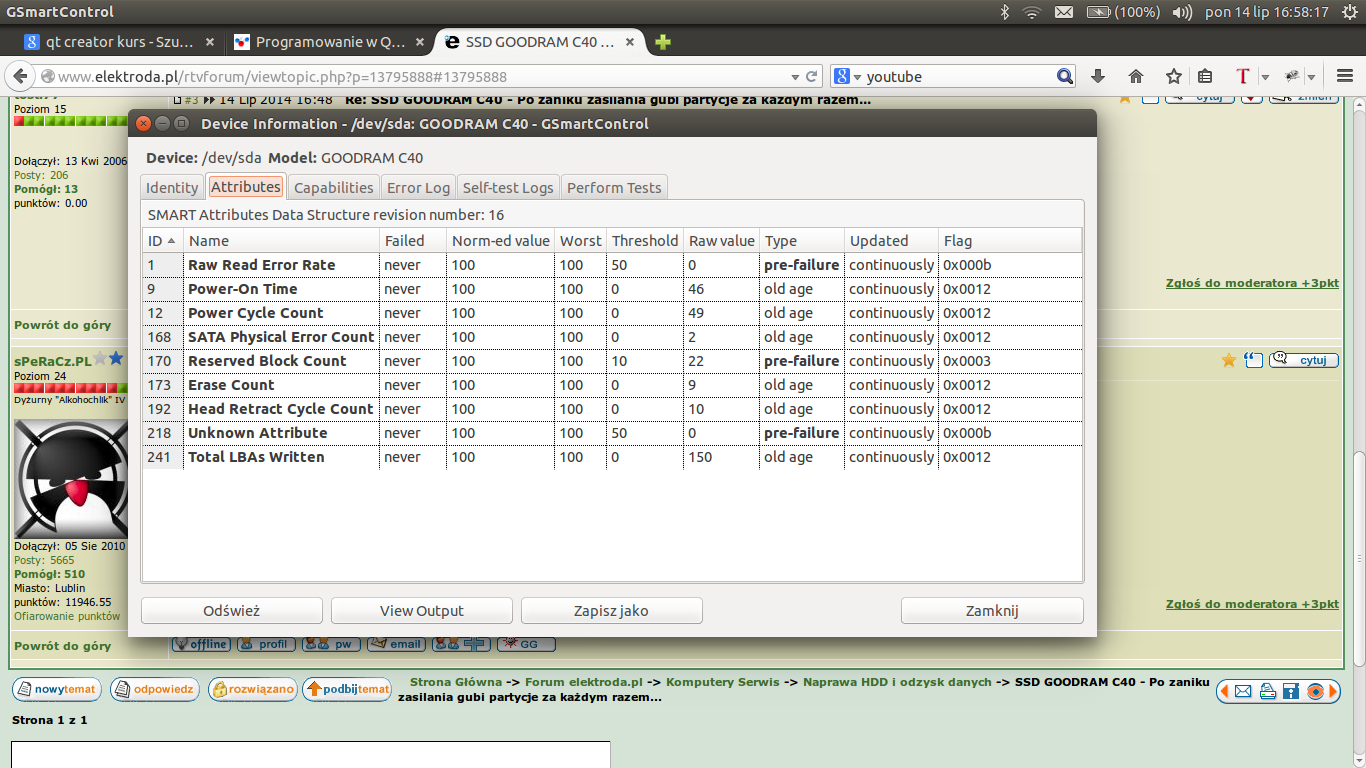Click the rozwiązano button
1366x768 pixels.
251,689
